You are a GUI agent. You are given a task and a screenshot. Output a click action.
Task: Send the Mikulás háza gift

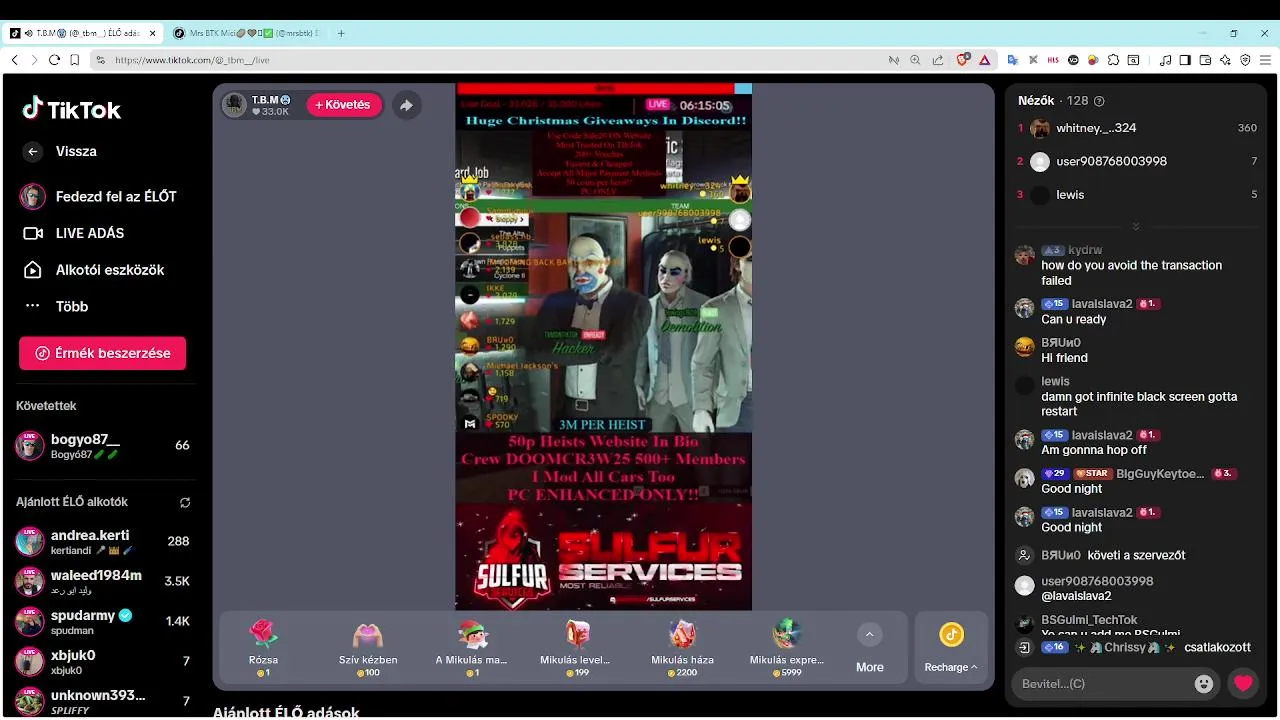tap(682, 648)
